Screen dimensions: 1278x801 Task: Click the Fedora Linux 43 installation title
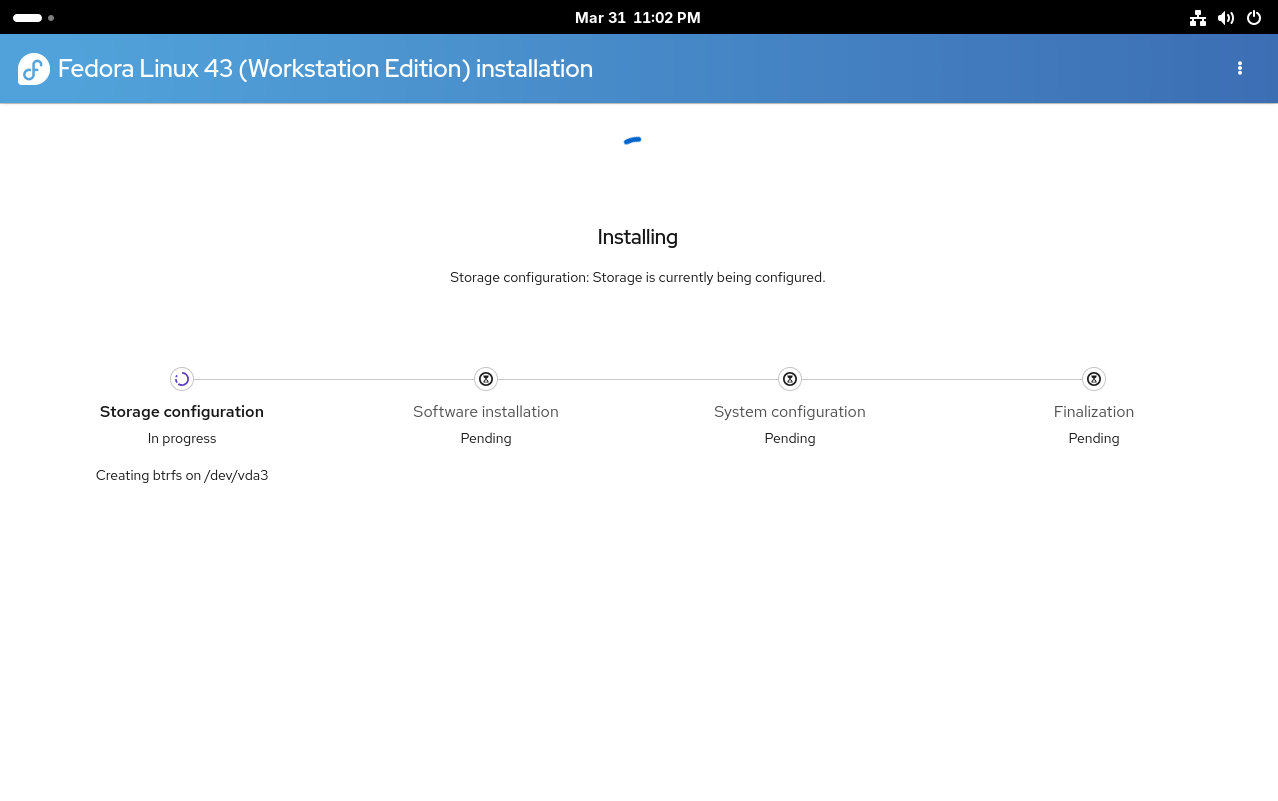click(325, 69)
